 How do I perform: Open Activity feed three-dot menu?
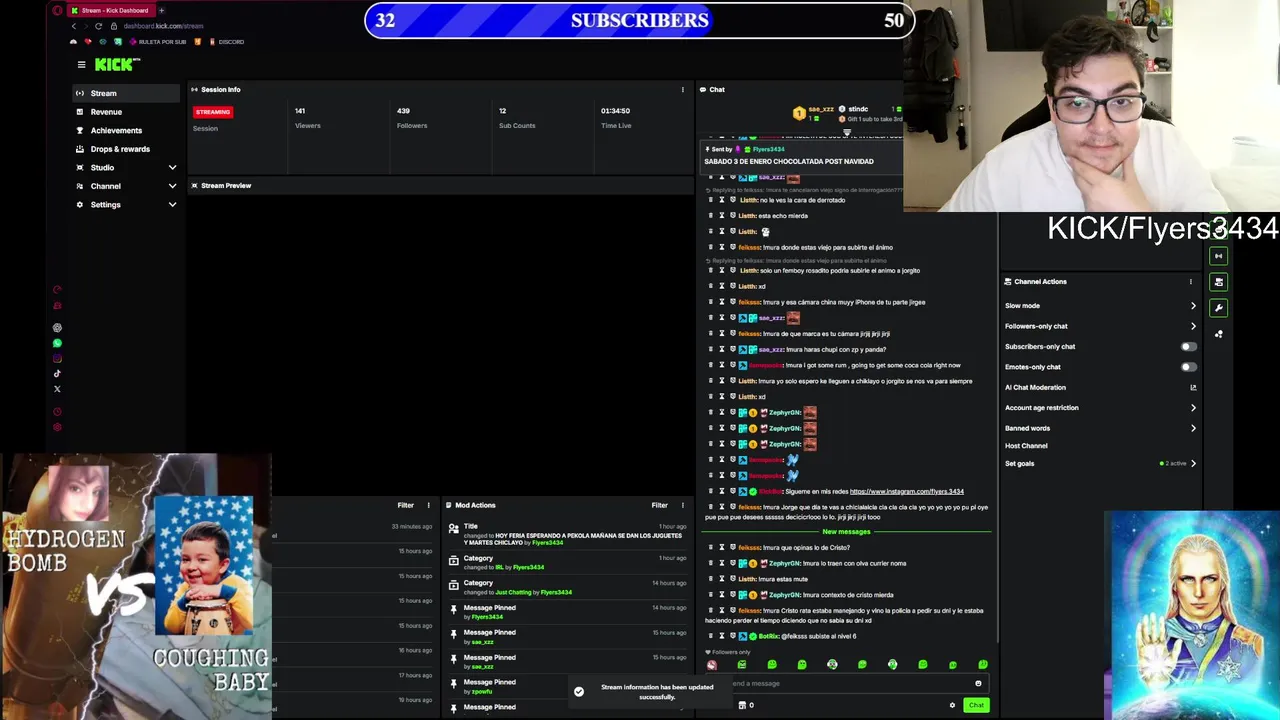429,505
